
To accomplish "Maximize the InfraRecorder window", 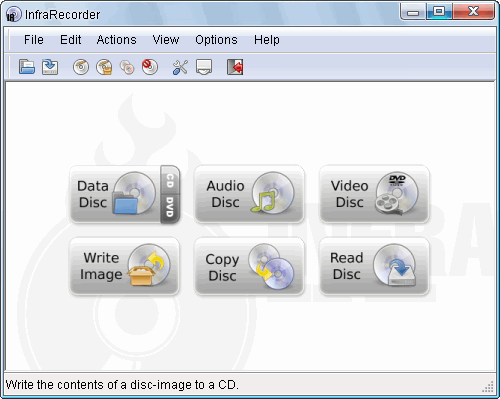I will [439, 12].
